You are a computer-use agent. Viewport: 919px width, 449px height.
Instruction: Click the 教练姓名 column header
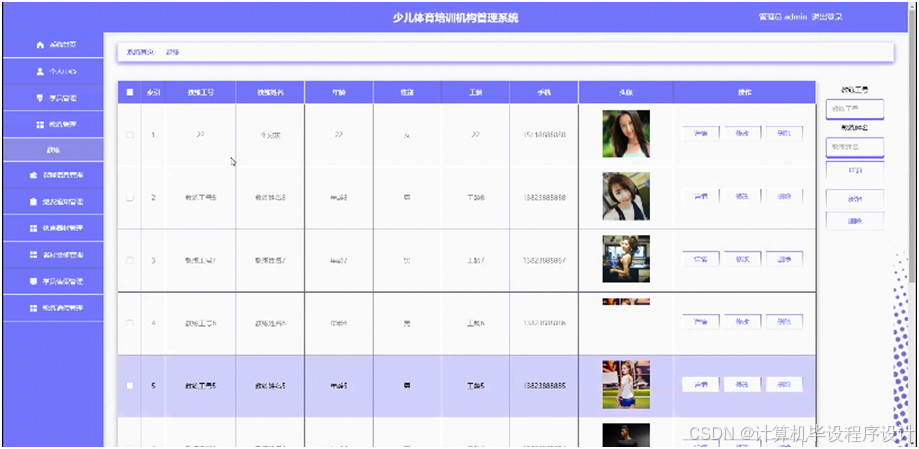(x=270, y=92)
